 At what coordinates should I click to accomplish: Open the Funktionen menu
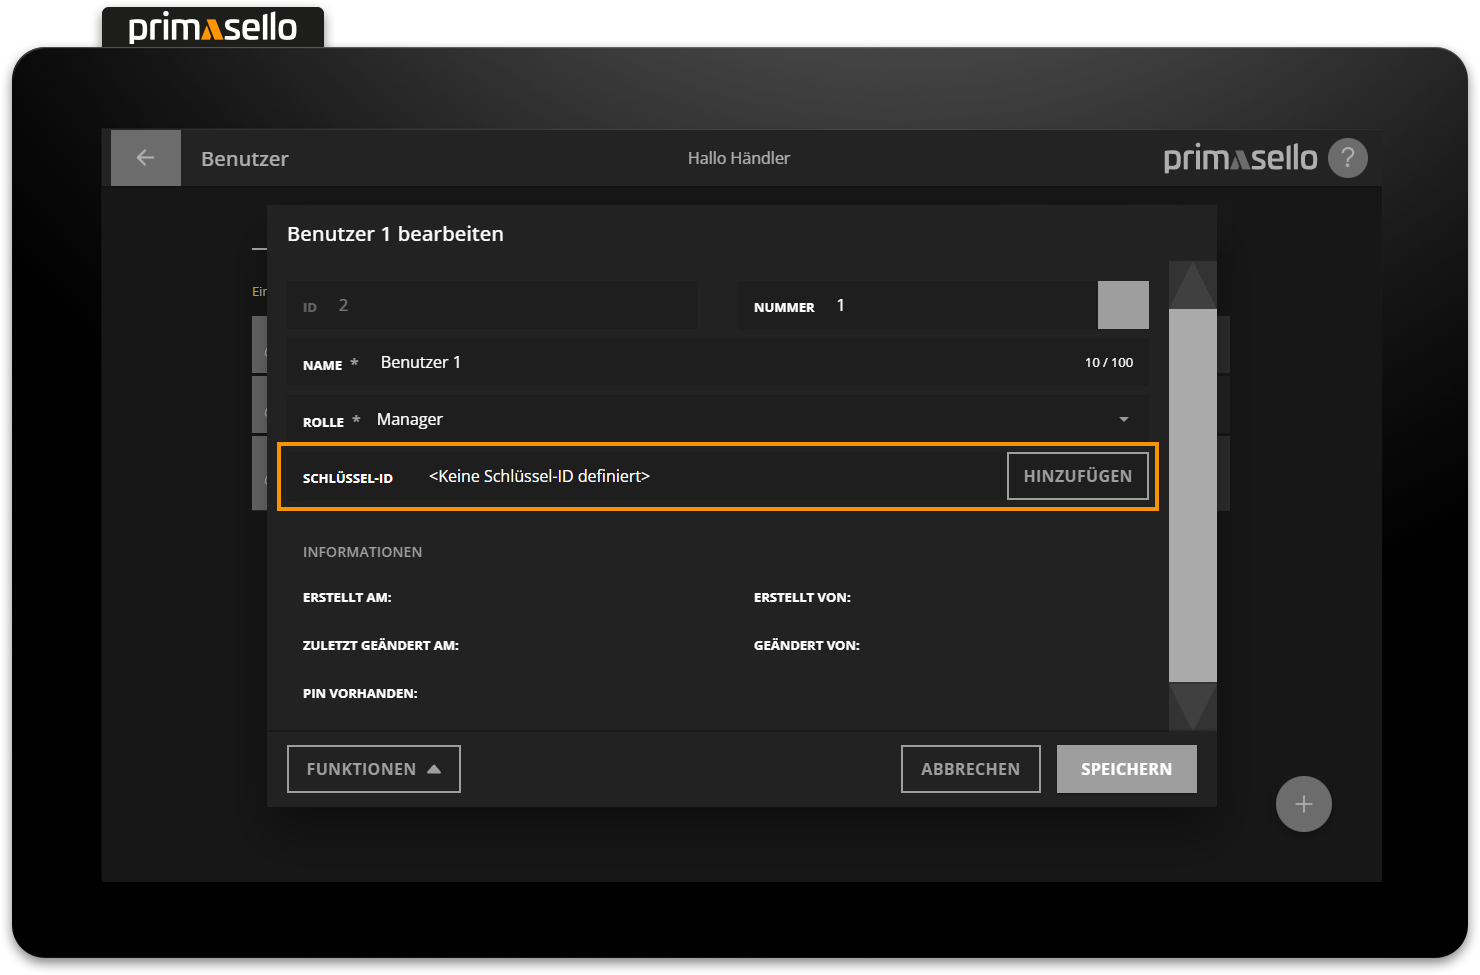(373, 769)
